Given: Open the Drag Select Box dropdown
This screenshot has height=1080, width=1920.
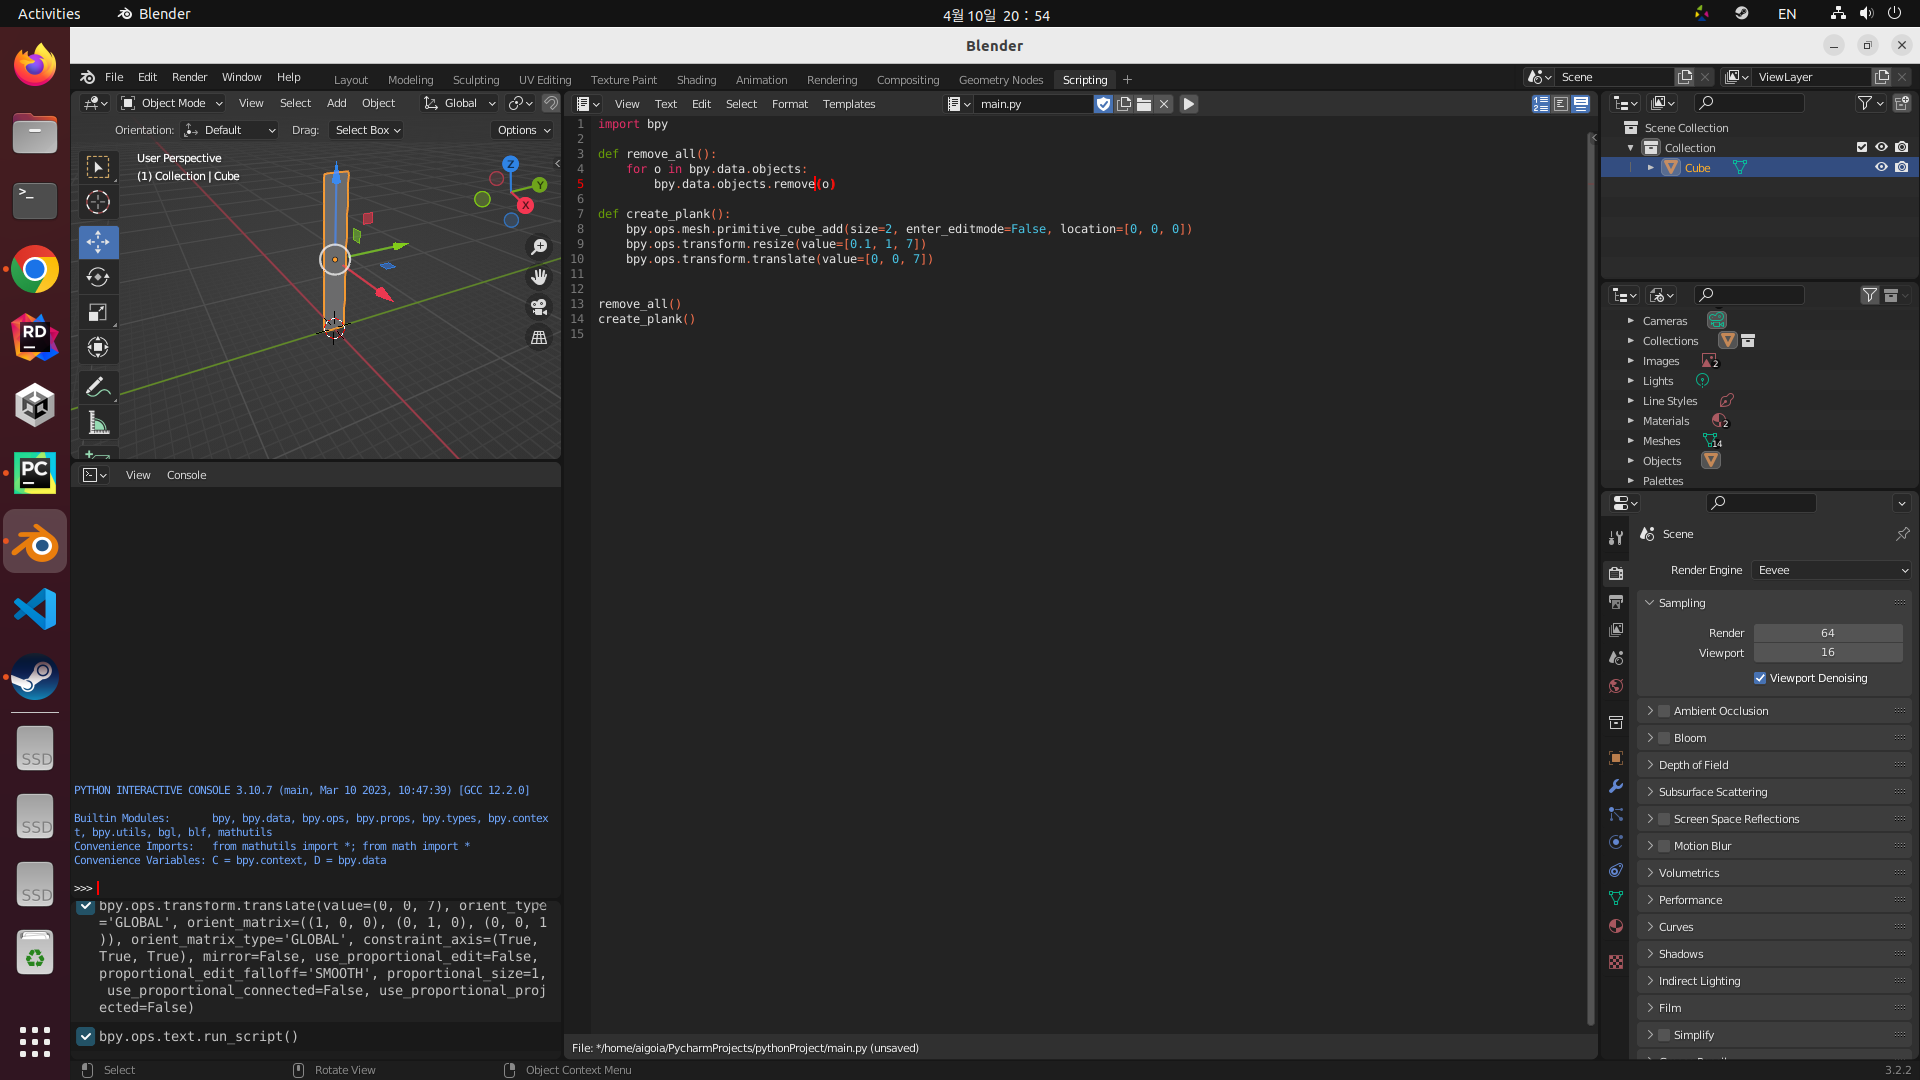Looking at the screenshot, I should click(367, 130).
